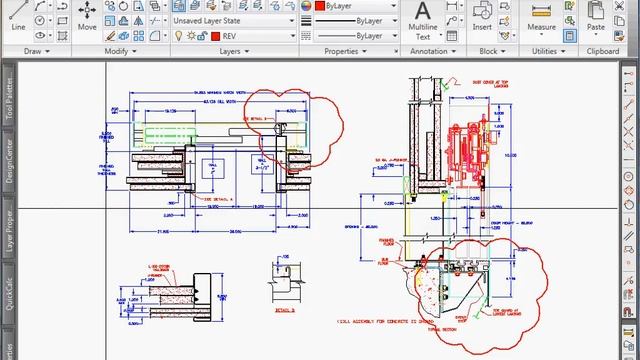Expand the Draw panel
640x360 pixels.
click(37, 51)
